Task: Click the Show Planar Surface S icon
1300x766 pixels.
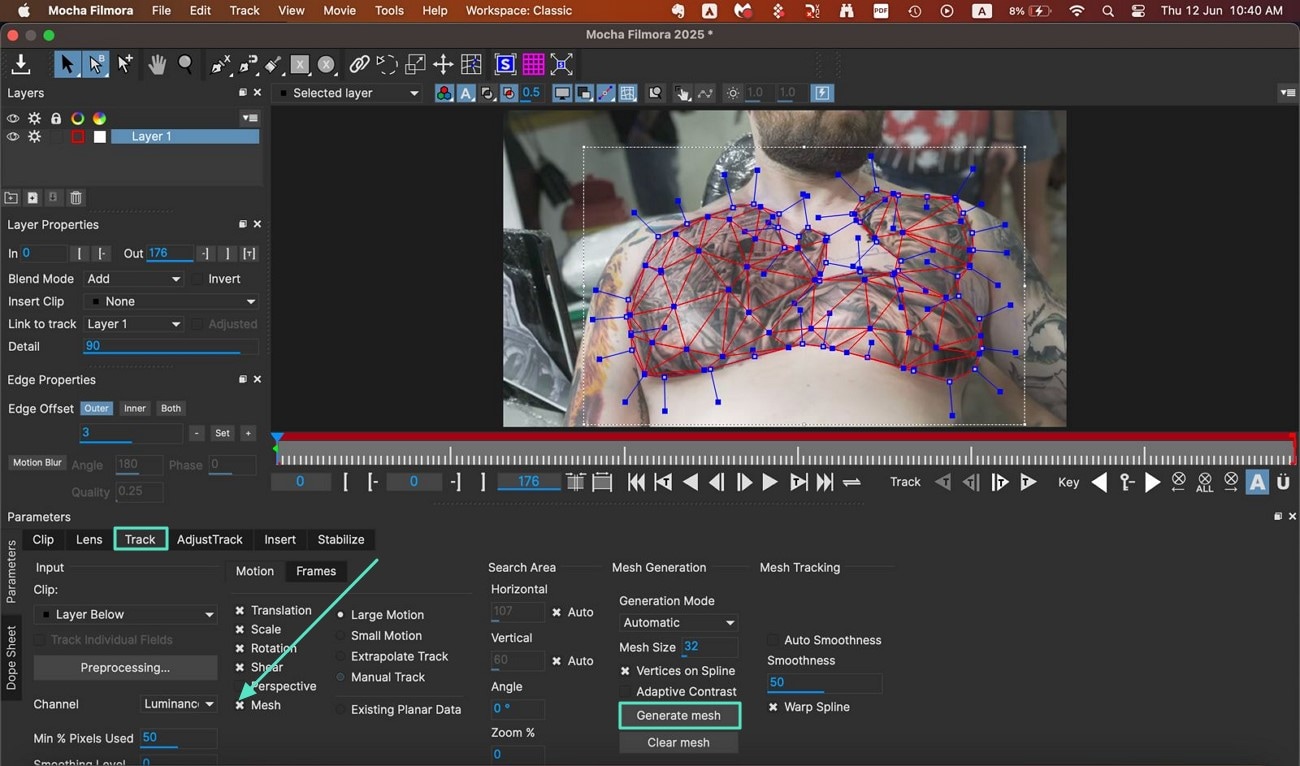Action: (x=505, y=65)
